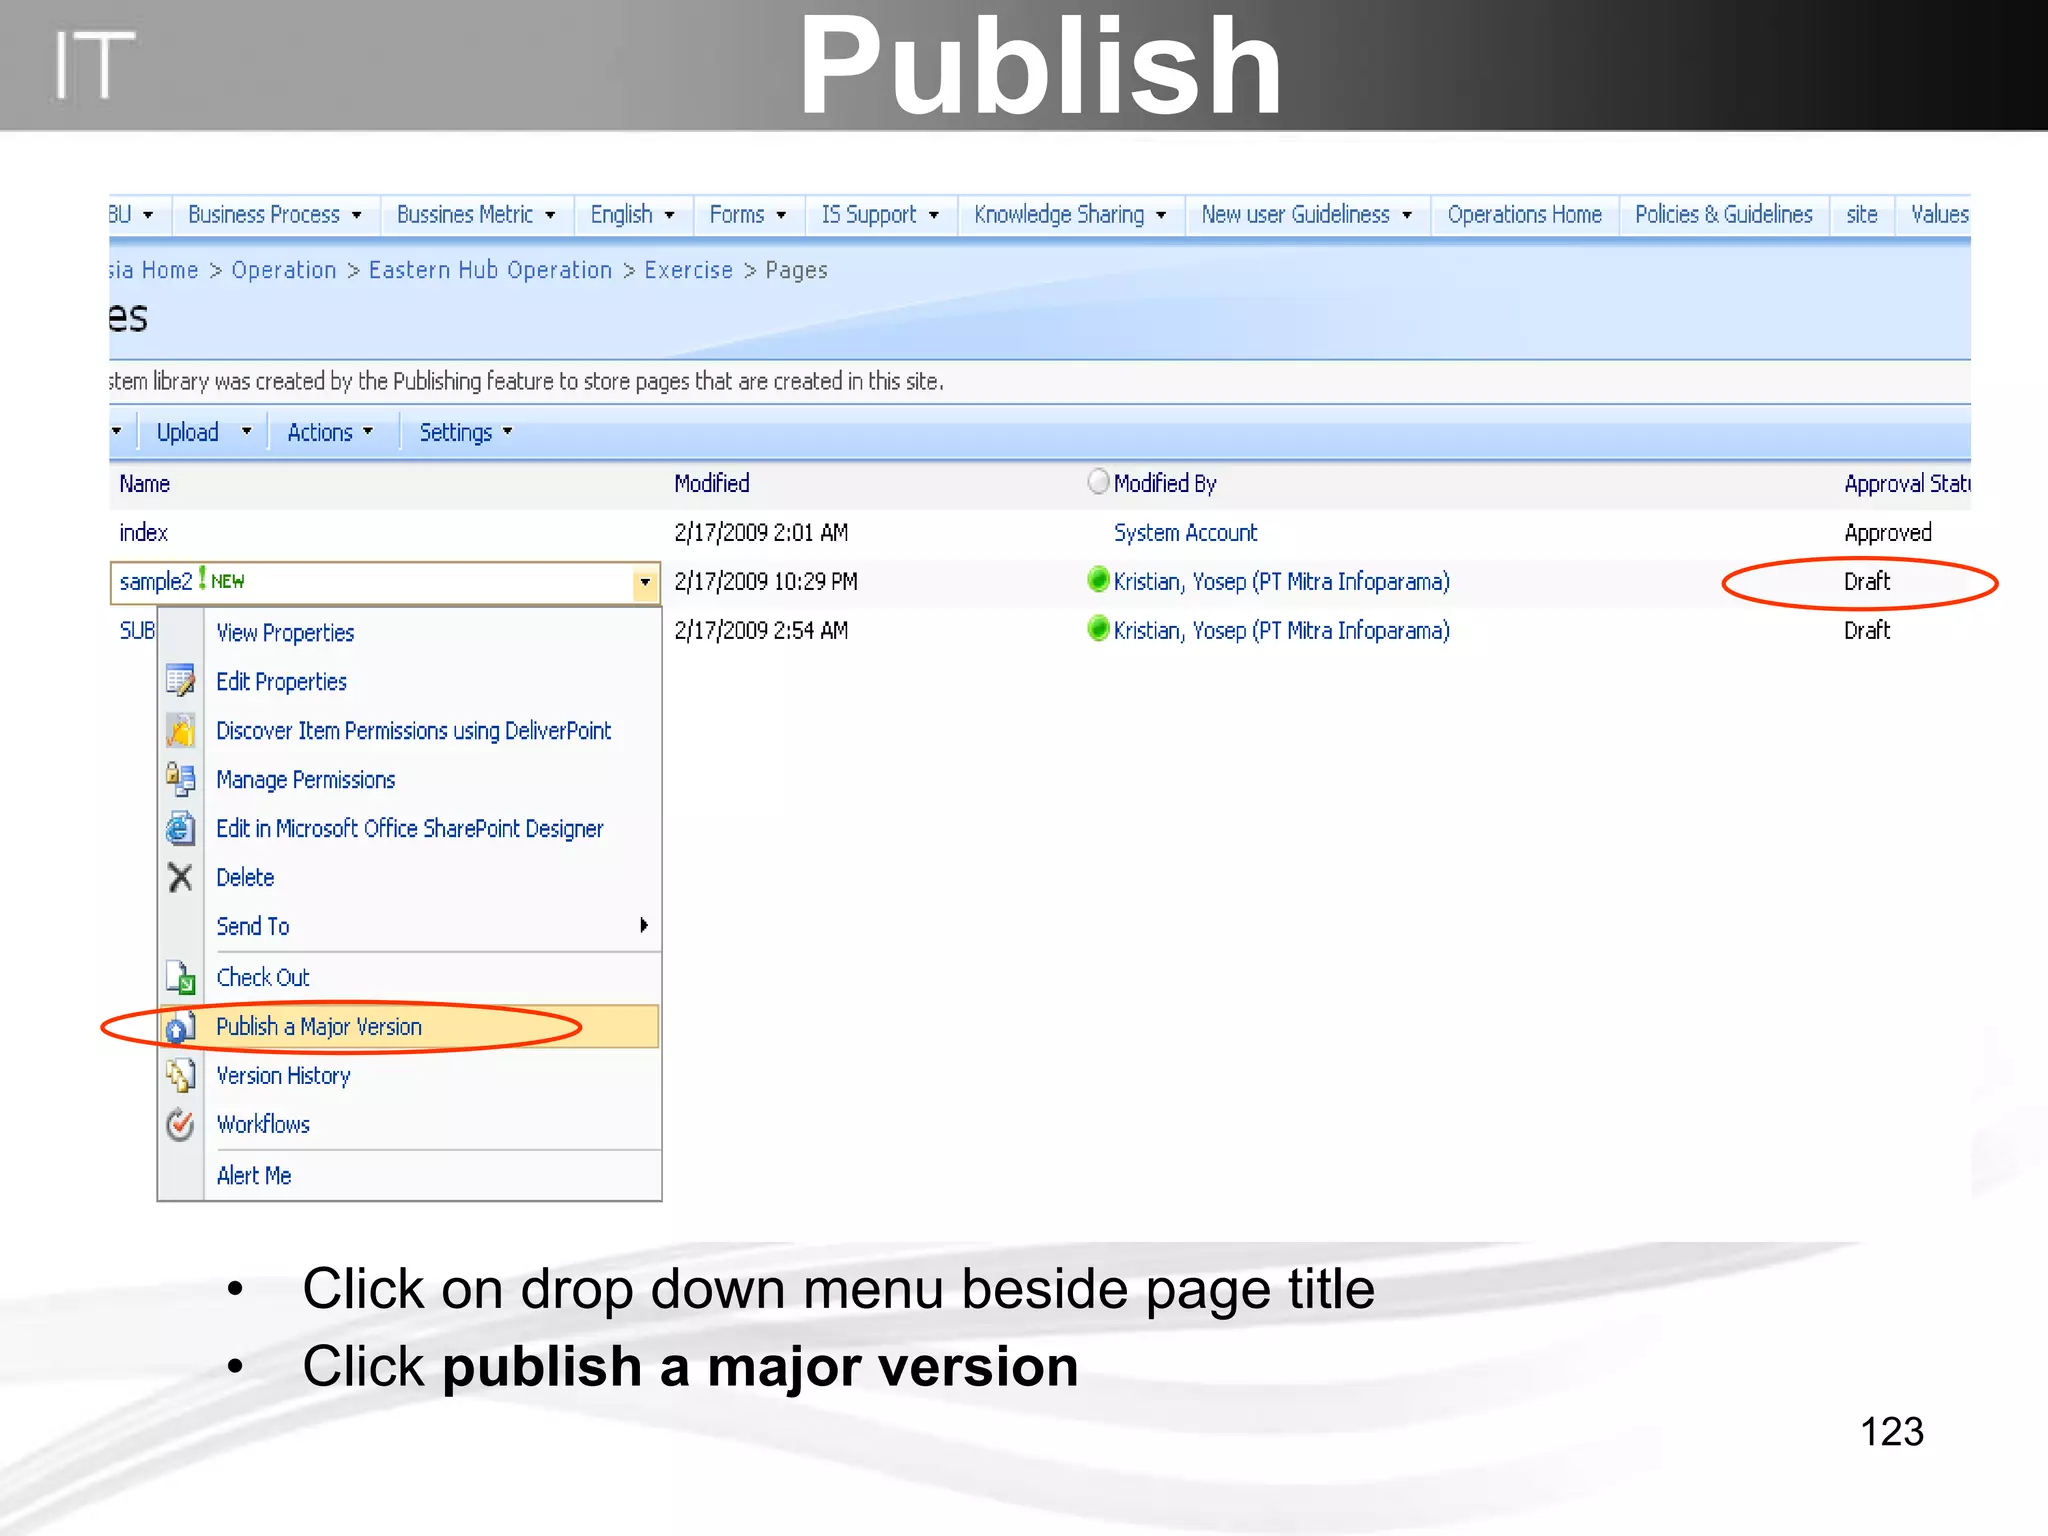Click Approved status in index row

pyautogui.click(x=1887, y=533)
